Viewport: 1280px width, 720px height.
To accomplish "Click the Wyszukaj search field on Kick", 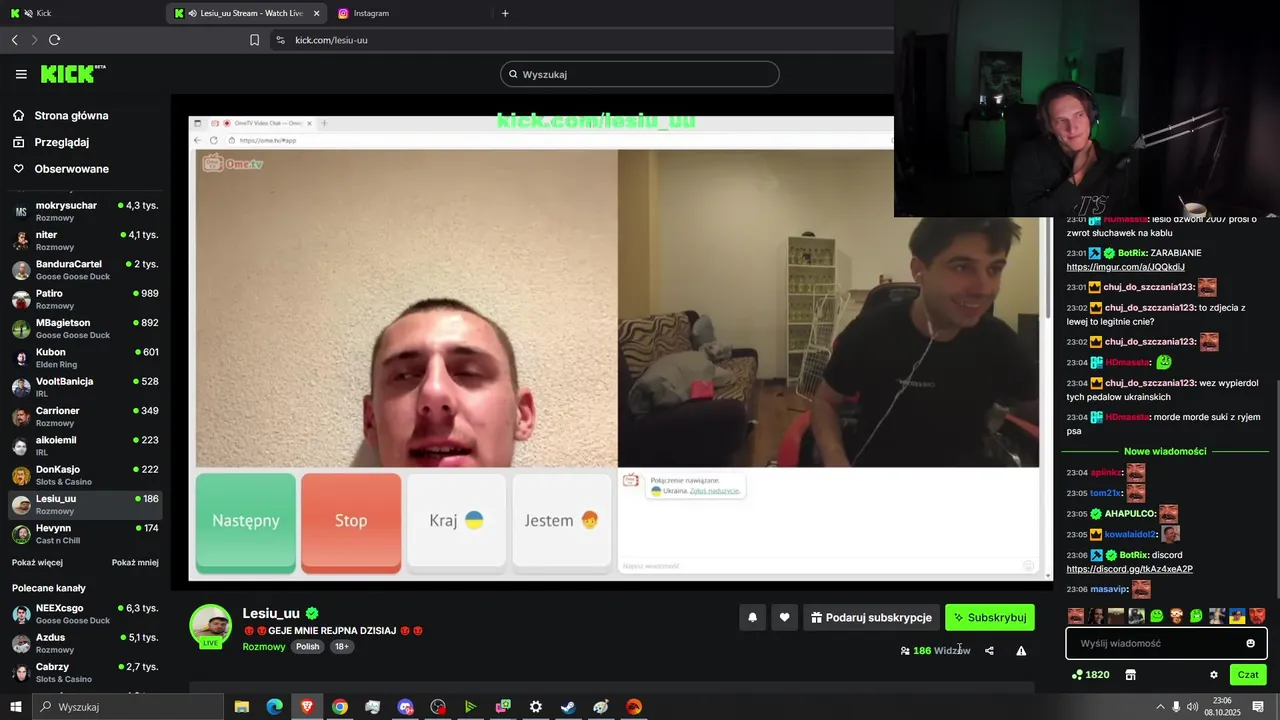I will click(x=640, y=74).
